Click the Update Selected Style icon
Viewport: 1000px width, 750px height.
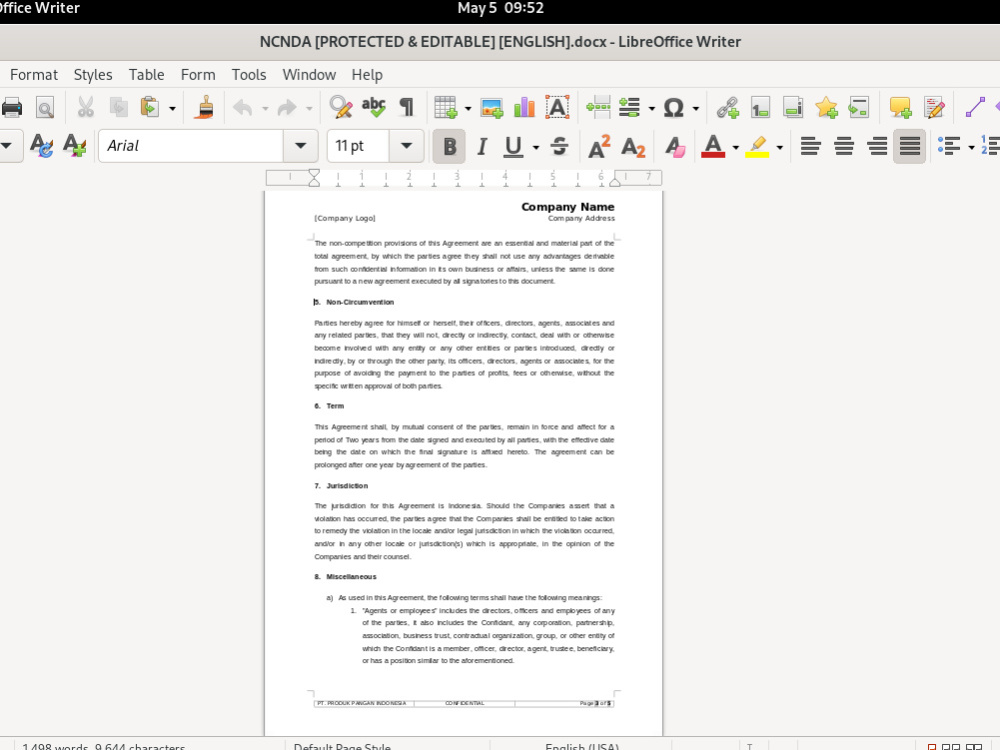tap(41, 146)
